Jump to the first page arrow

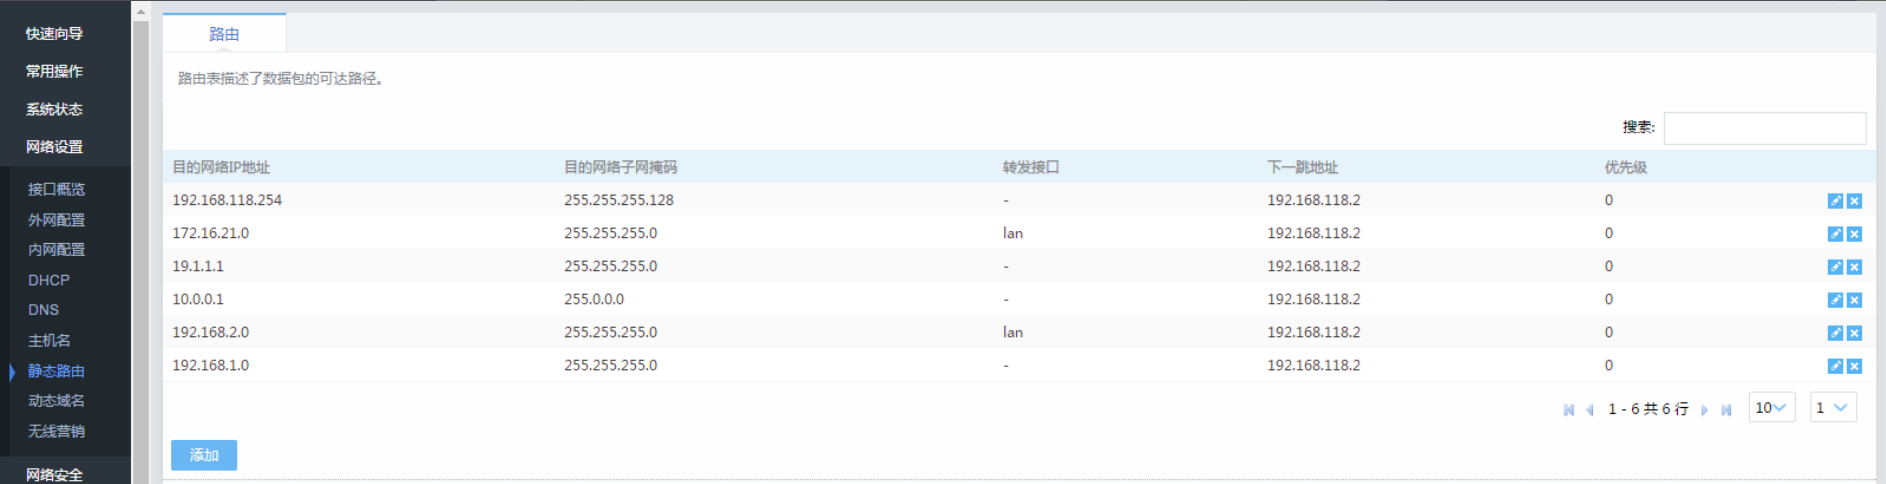1568,410
